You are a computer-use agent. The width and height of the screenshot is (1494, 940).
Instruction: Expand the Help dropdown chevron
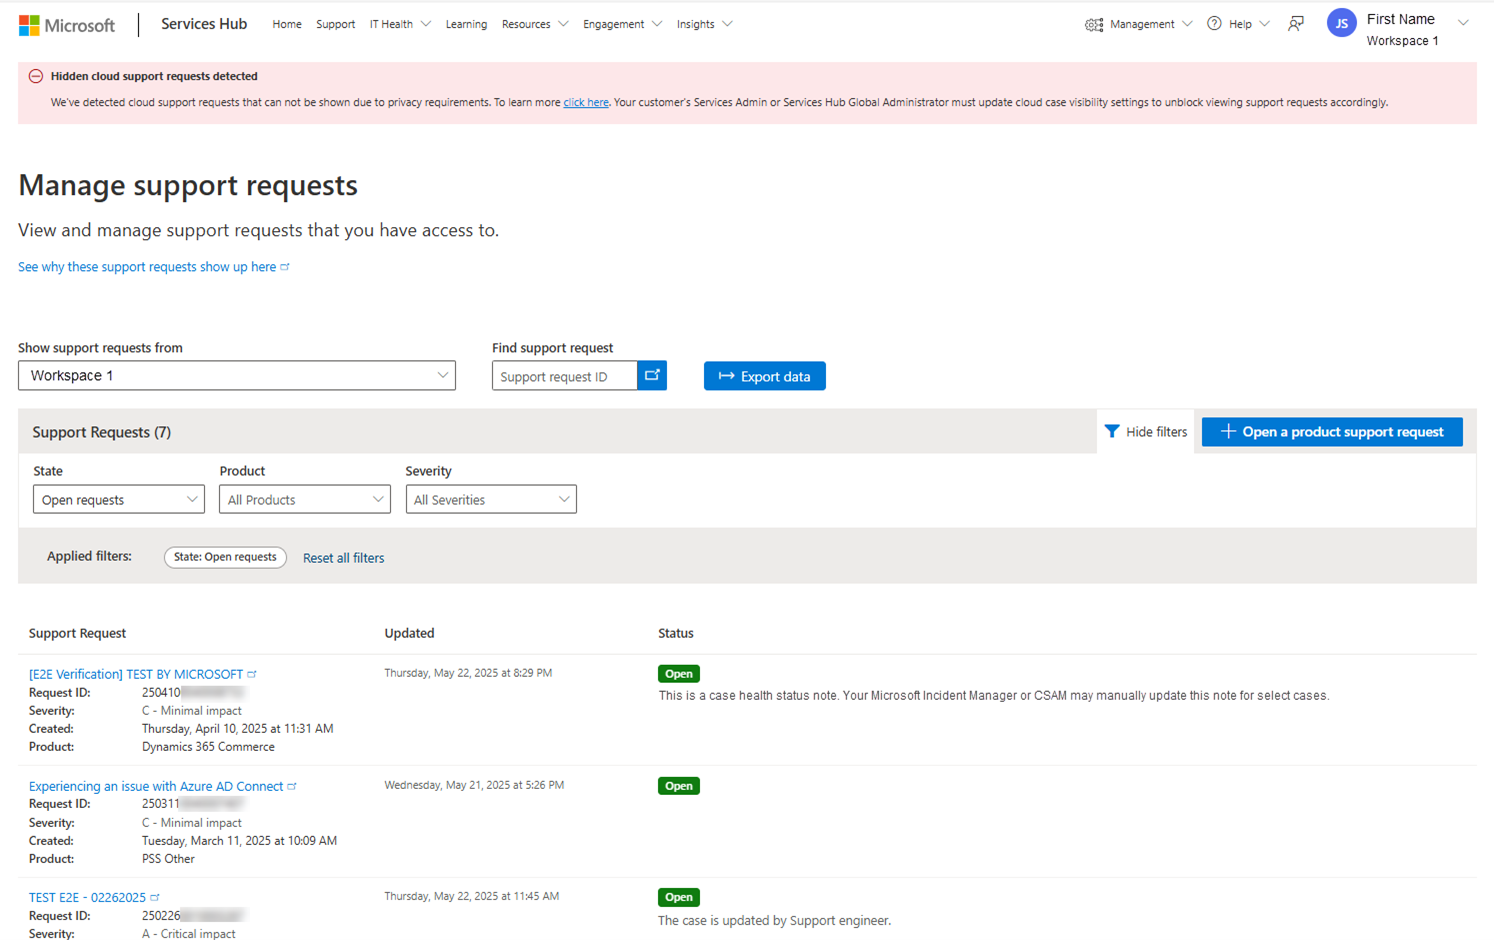[1264, 24]
